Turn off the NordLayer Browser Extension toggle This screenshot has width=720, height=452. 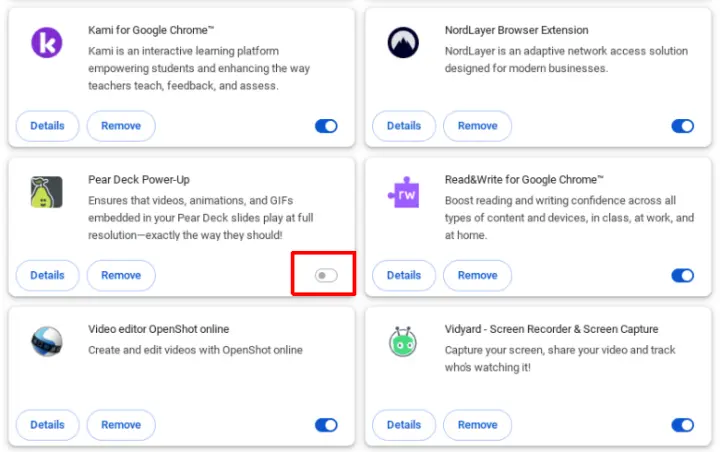[682, 126]
